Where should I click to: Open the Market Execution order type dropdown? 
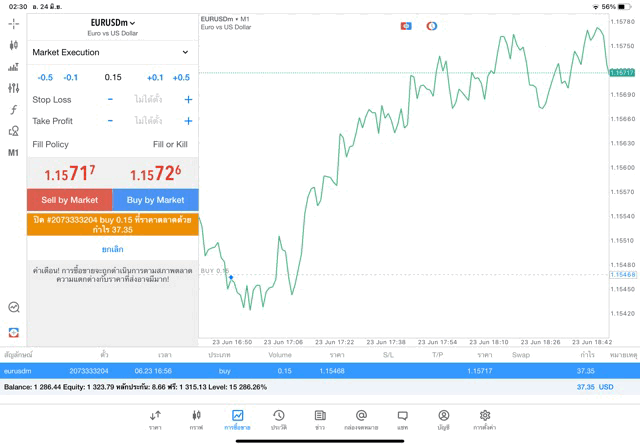[x=111, y=52]
